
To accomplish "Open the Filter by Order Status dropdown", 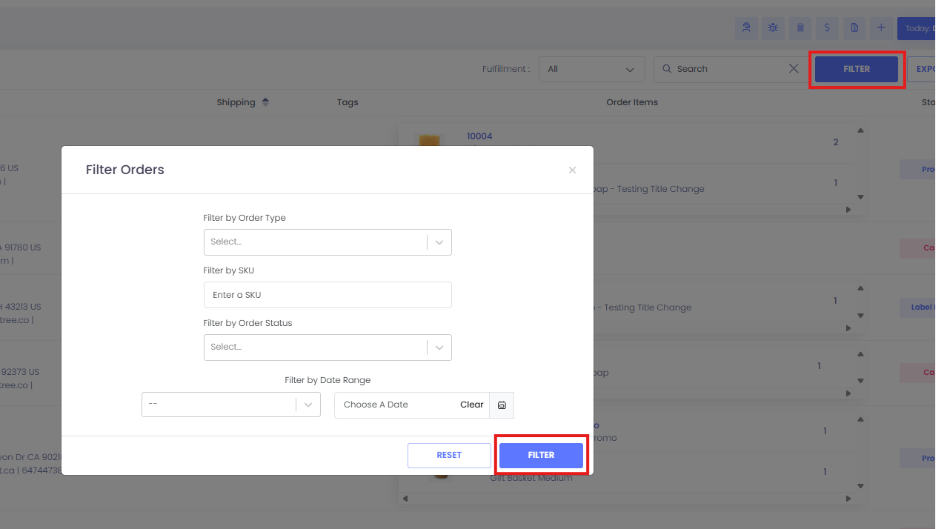I will [439, 347].
